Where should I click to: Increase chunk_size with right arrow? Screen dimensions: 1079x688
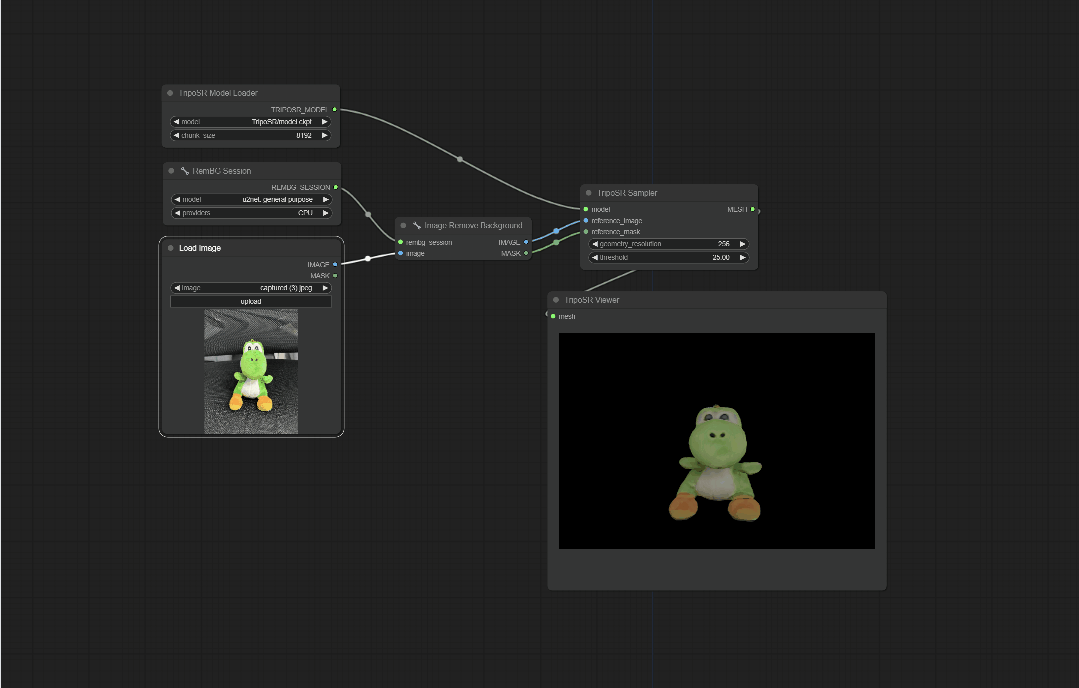[x=325, y=136]
